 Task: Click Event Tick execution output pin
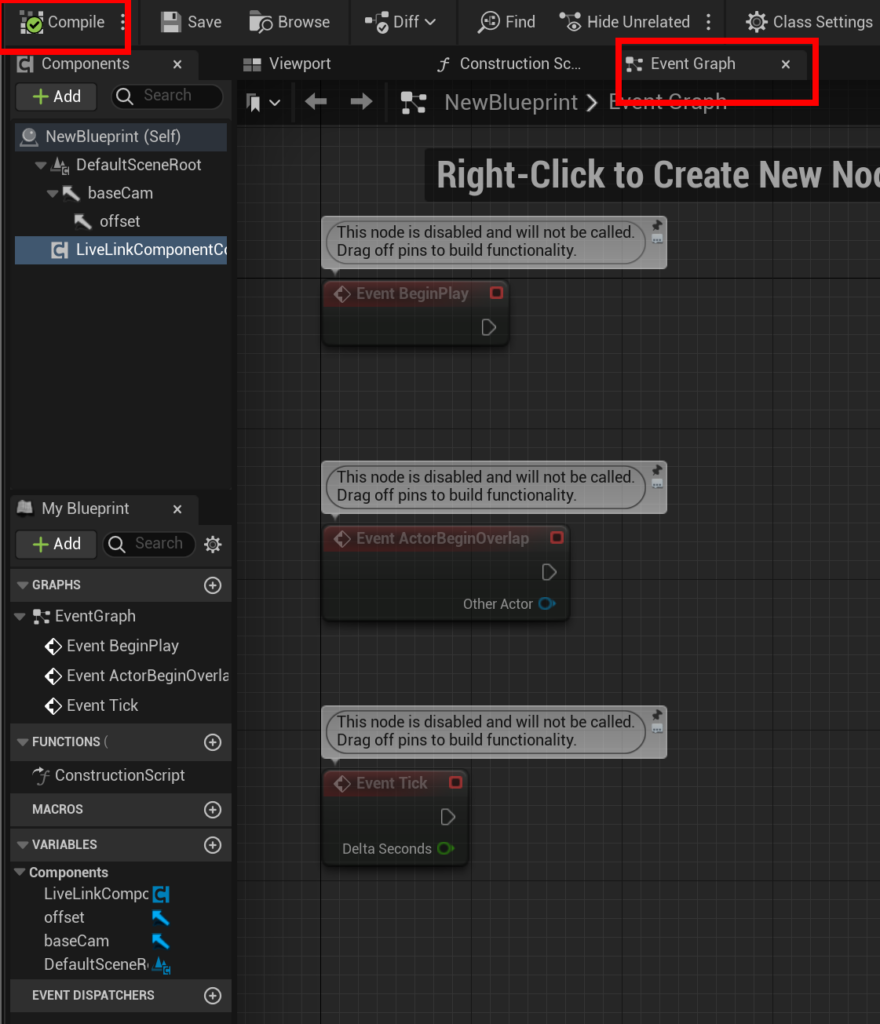coord(447,817)
